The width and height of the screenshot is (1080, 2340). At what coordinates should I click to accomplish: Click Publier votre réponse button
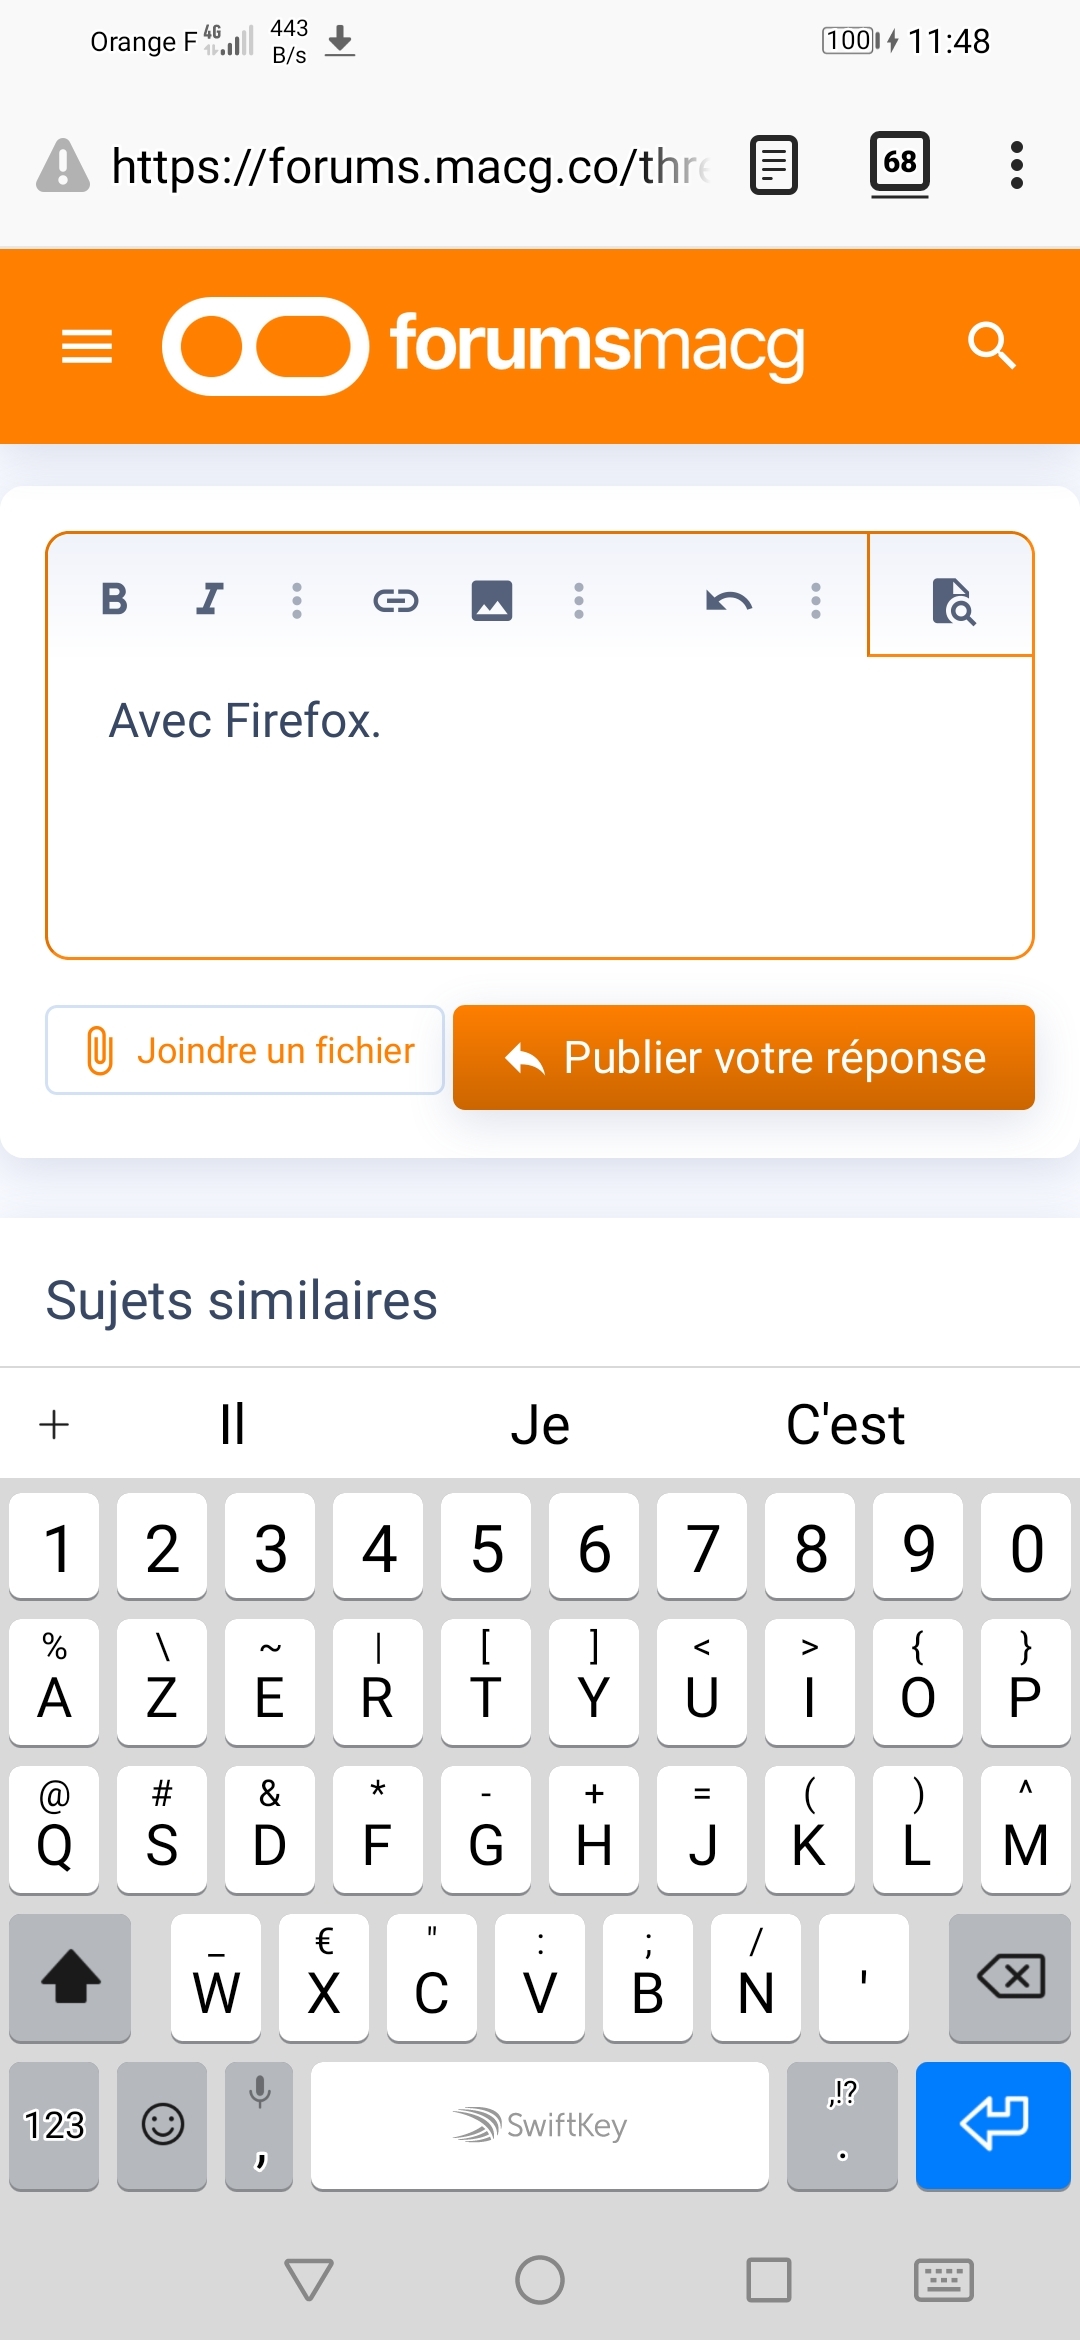click(x=744, y=1057)
